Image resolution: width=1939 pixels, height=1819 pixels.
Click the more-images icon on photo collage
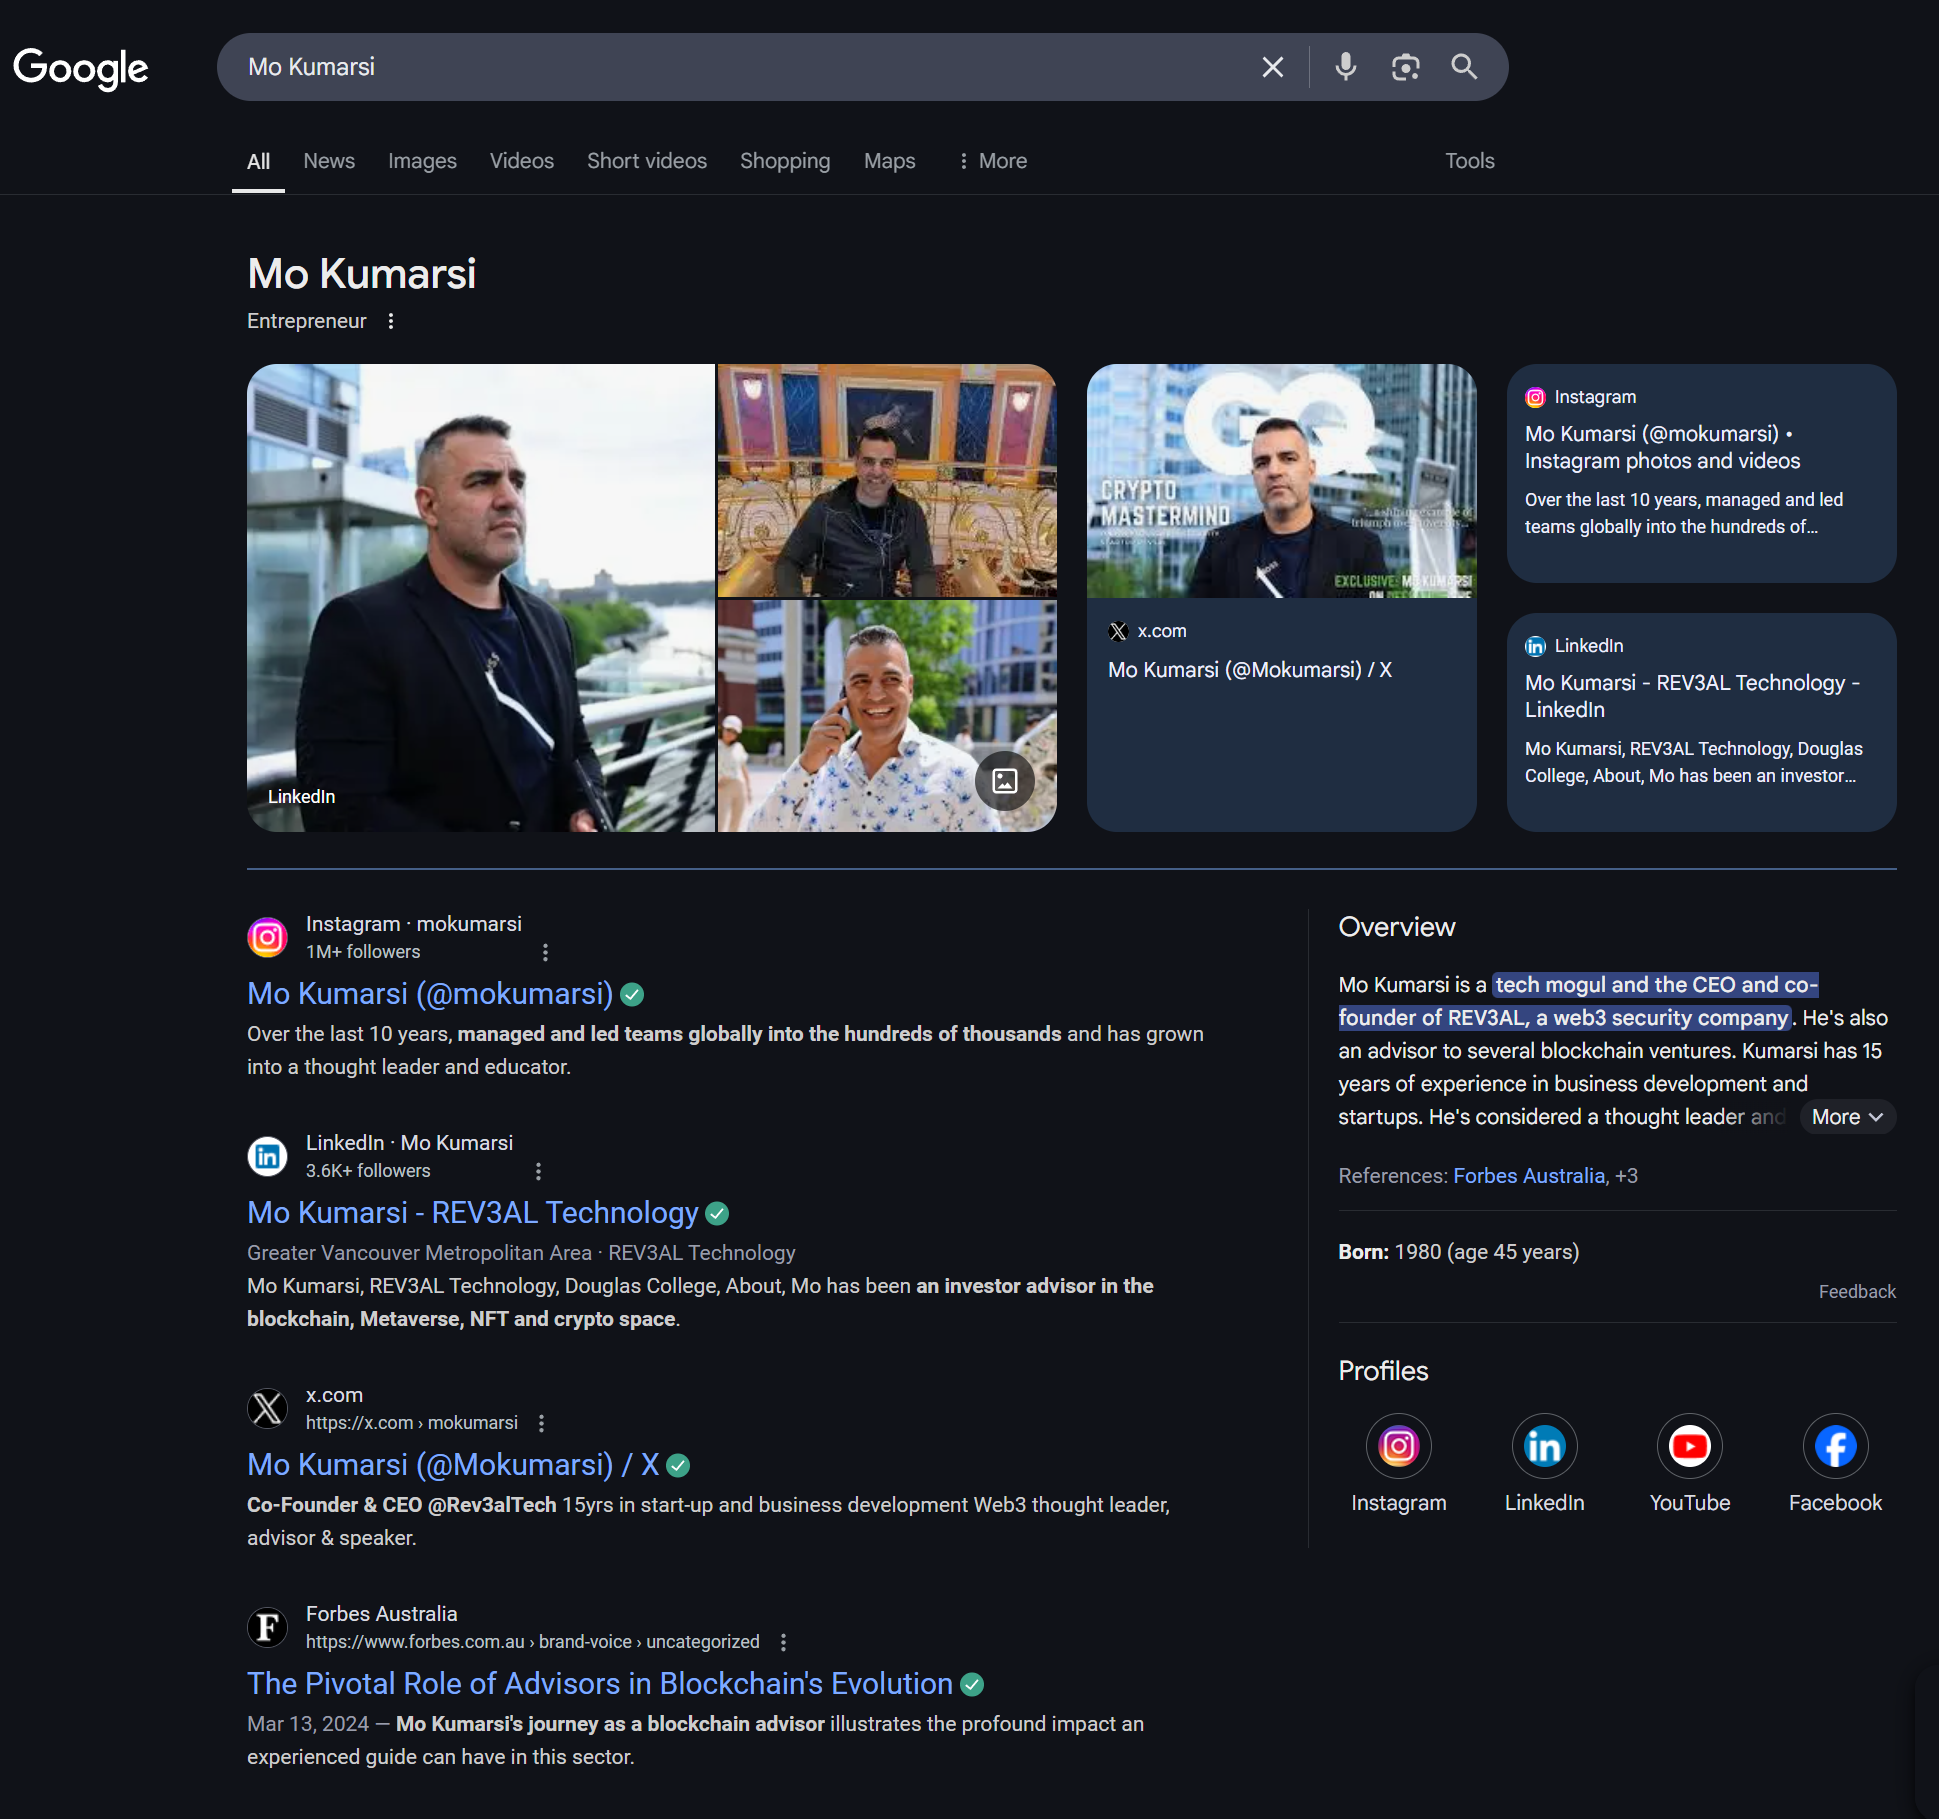coord(1005,781)
